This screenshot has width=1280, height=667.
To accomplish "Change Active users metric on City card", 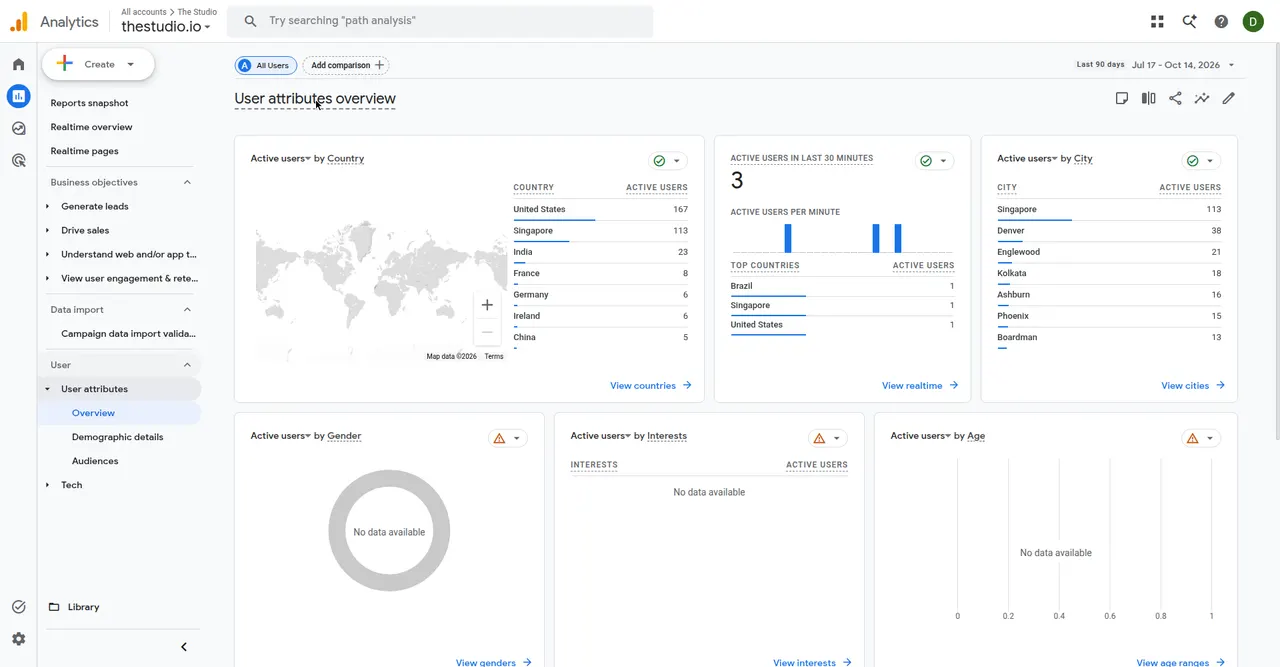I will [x=1028, y=158].
